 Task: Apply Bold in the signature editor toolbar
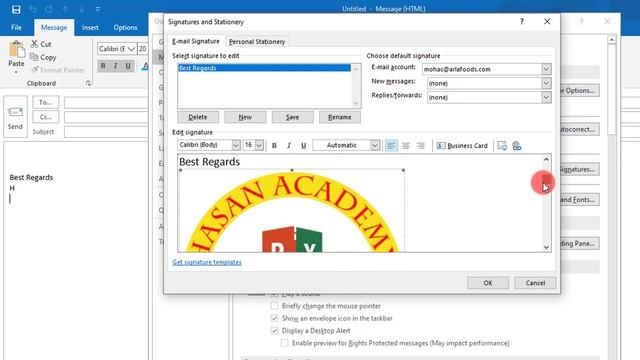(x=274, y=145)
